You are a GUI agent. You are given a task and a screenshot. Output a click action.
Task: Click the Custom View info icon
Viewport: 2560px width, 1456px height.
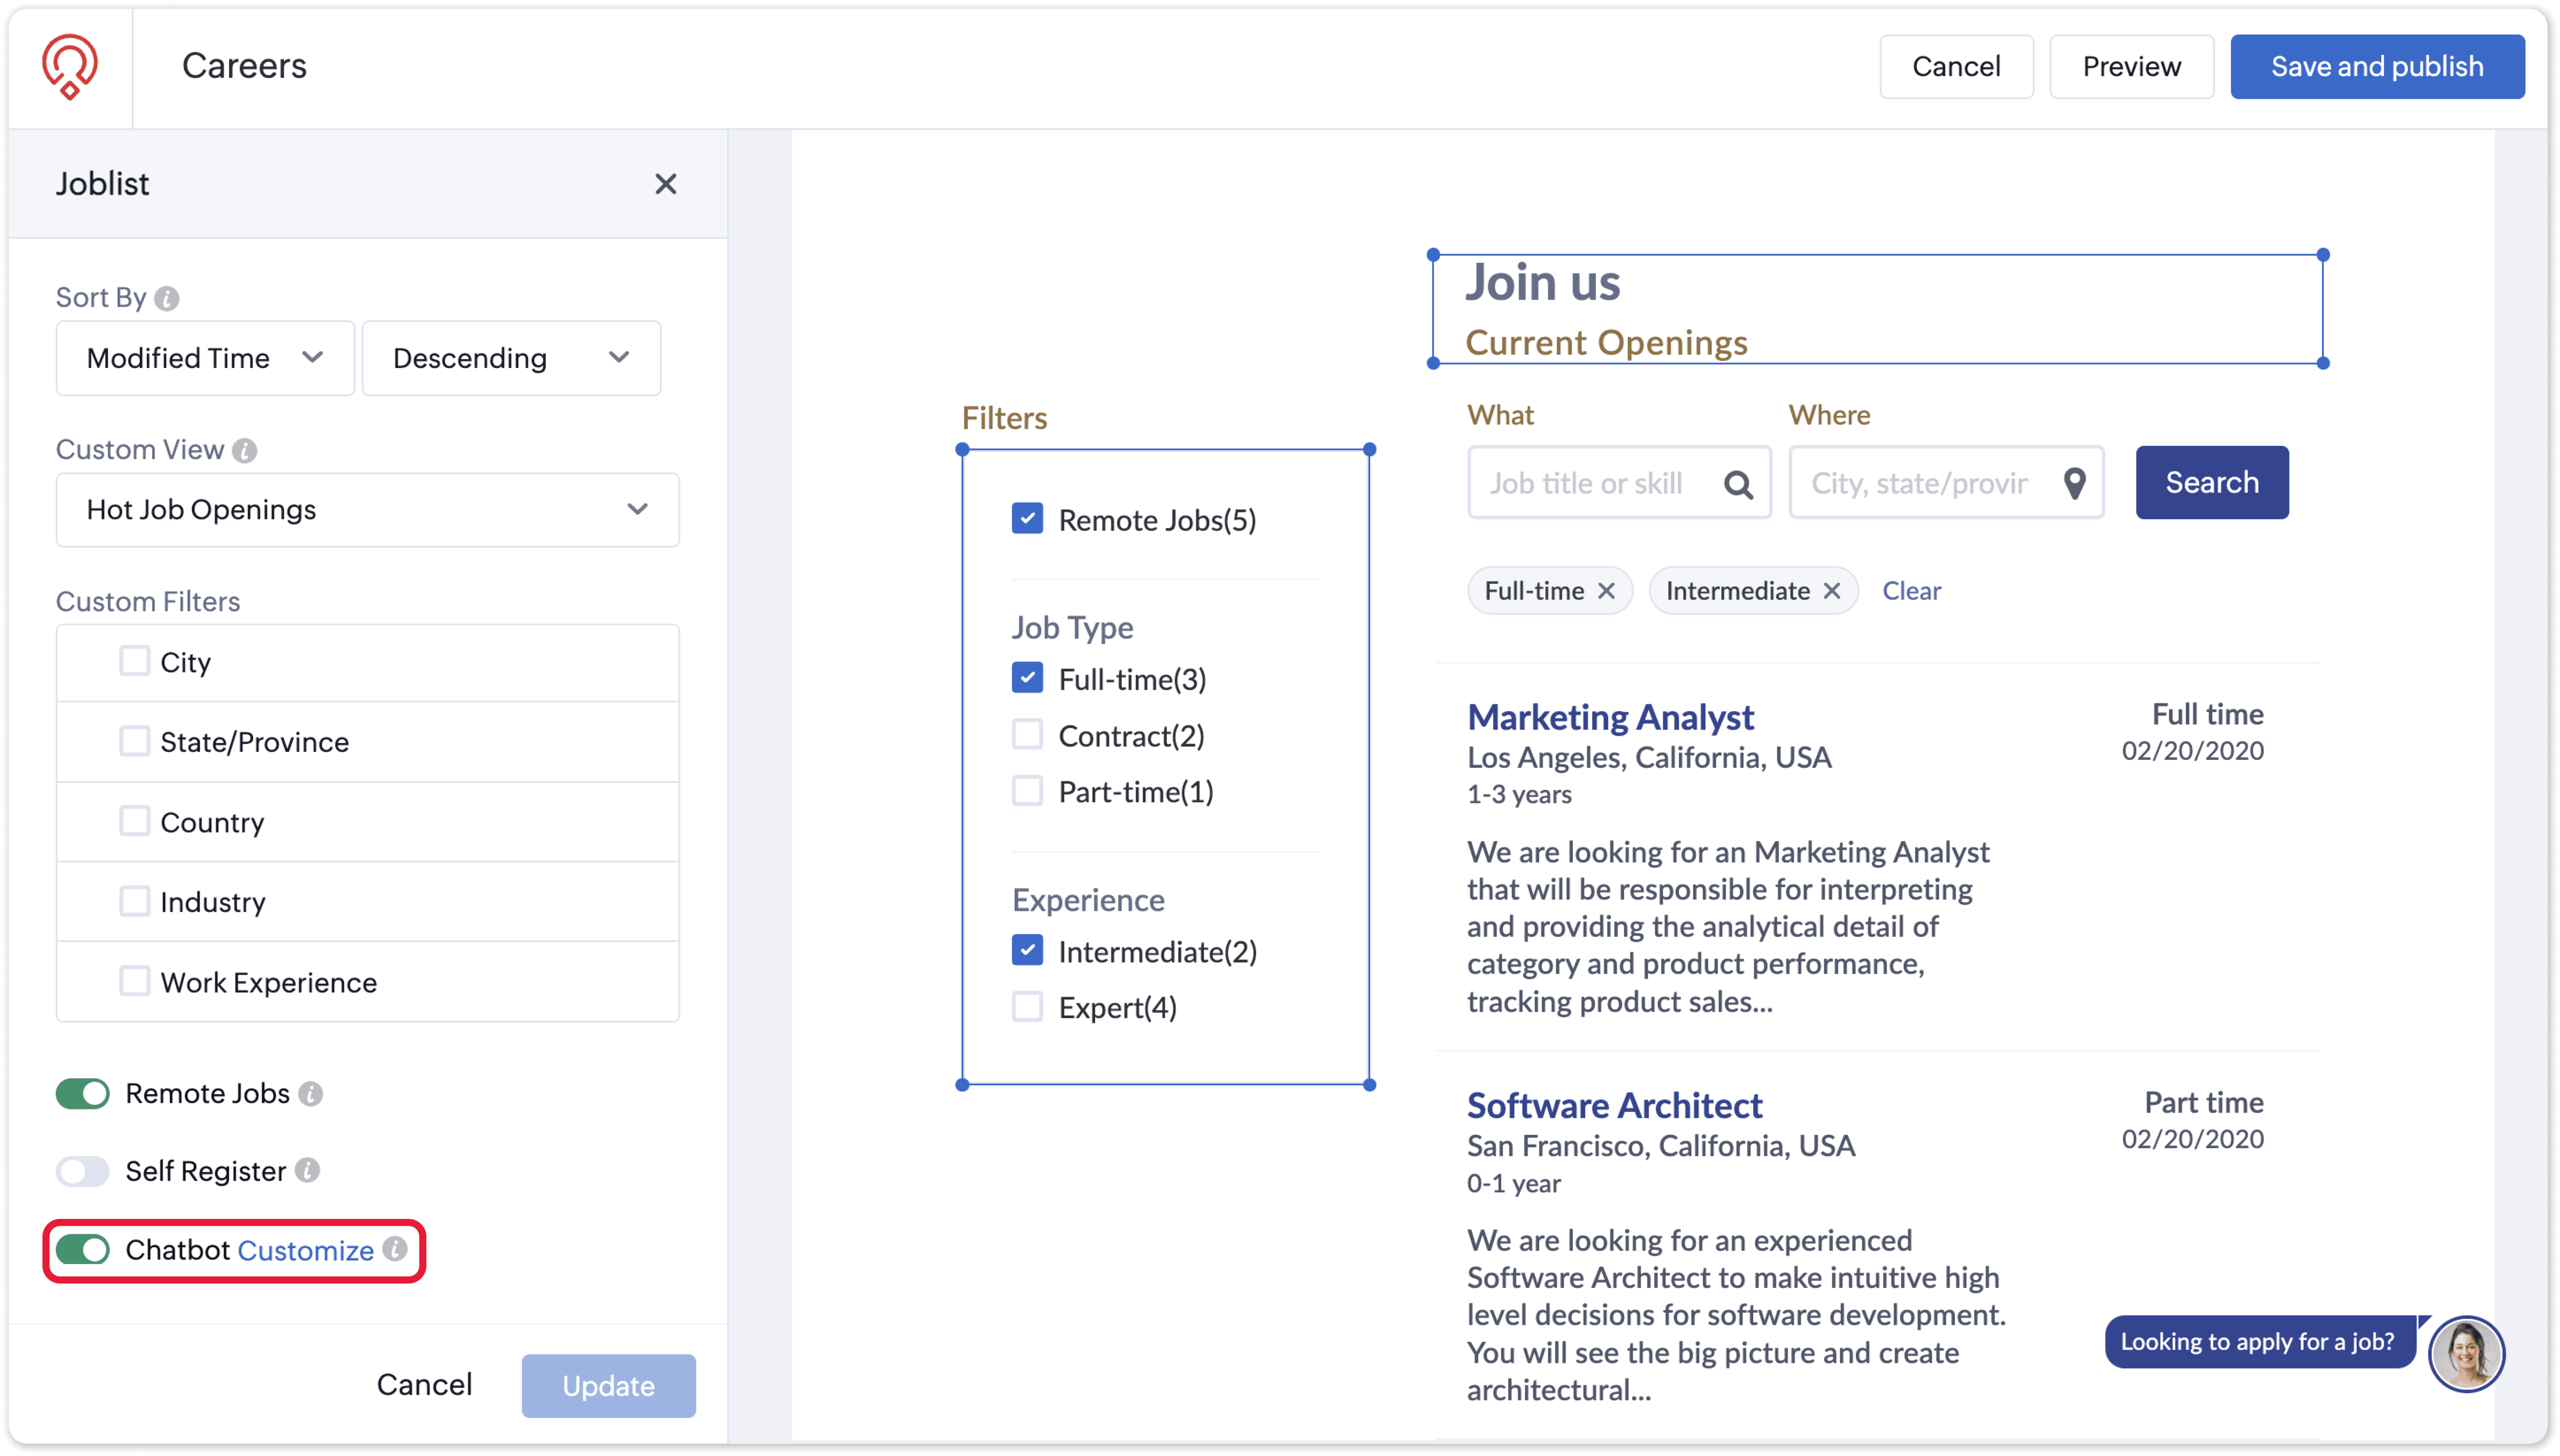[x=245, y=450]
